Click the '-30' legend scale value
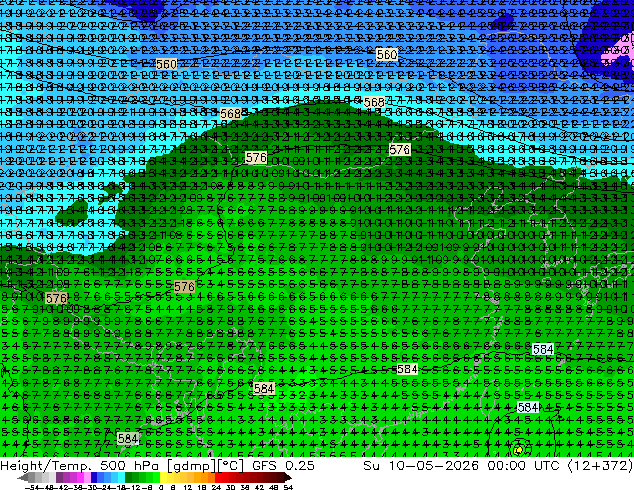The image size is (634, 490). coord(90,488)
